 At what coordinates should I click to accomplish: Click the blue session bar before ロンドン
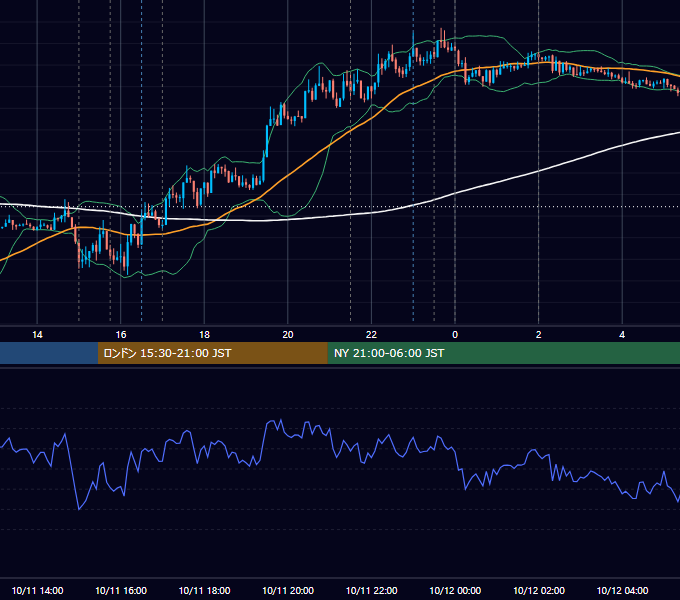pos(49,353)
